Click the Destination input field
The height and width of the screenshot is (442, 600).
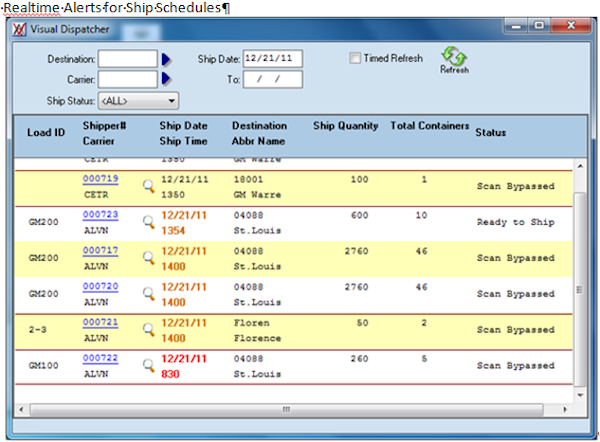click(x=127, y=59)
